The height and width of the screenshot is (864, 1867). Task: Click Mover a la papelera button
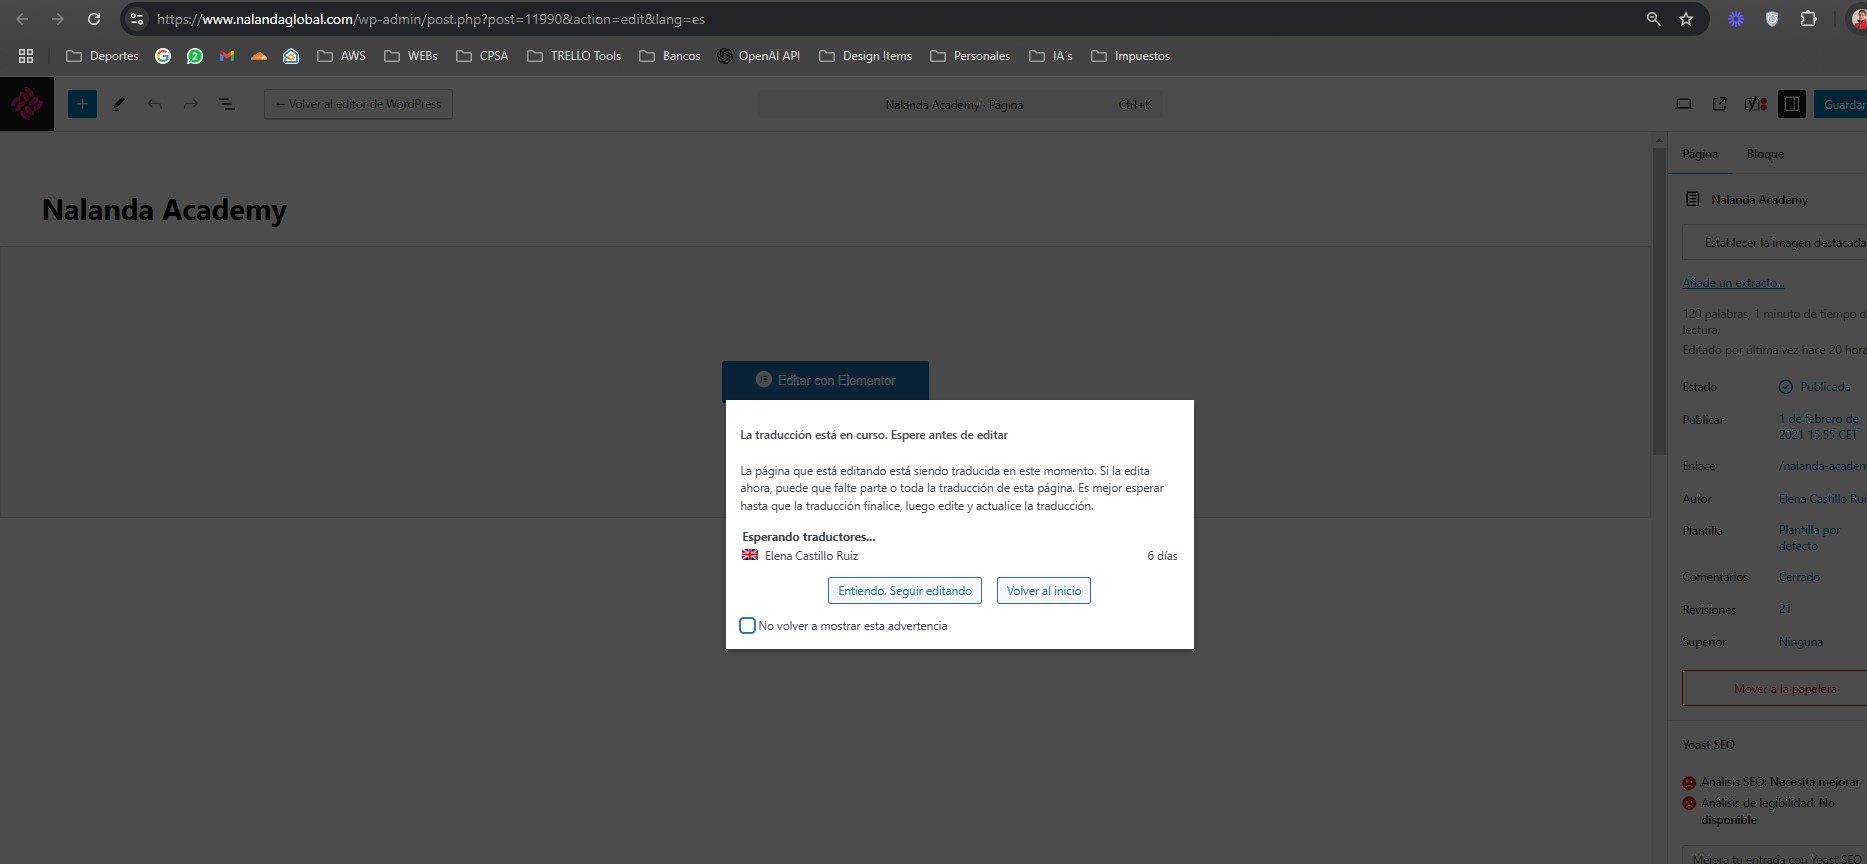coord(1775,689)
